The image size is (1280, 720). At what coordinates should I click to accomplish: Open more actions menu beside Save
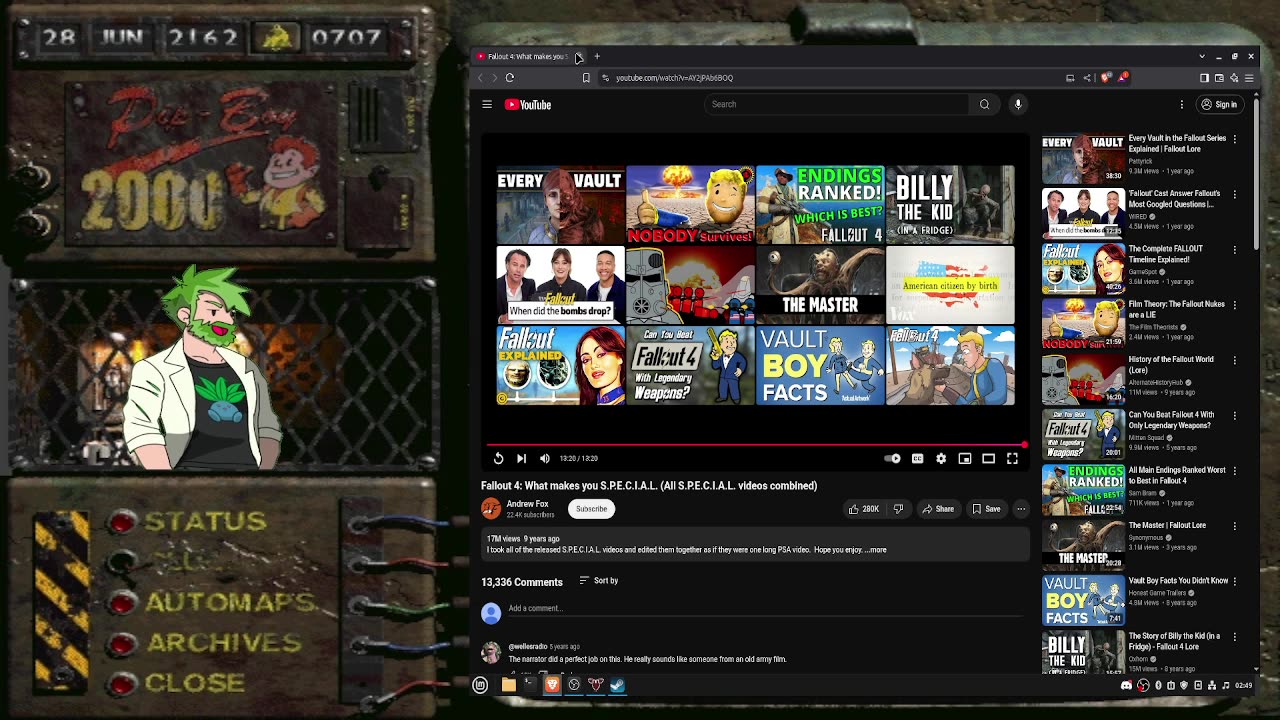pyautogui.click(x=1021, y=509)
